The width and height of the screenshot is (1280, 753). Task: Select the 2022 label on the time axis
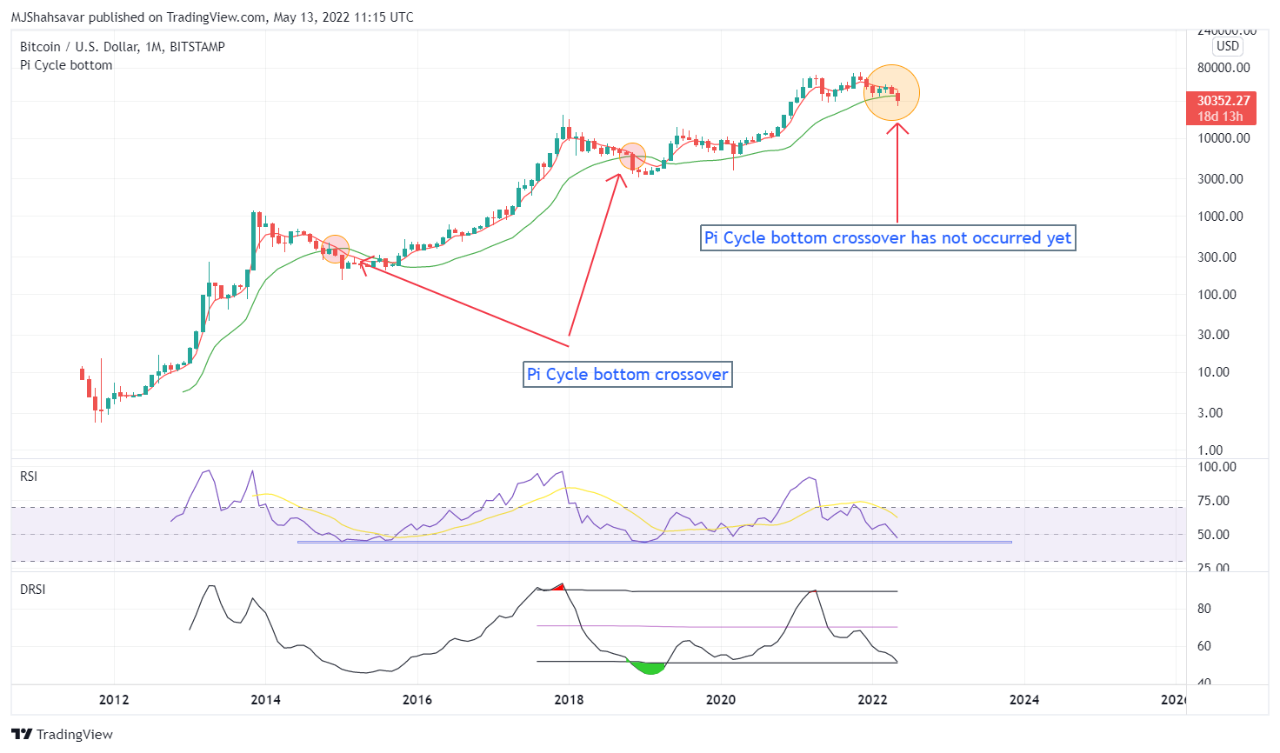coord(873,700)
